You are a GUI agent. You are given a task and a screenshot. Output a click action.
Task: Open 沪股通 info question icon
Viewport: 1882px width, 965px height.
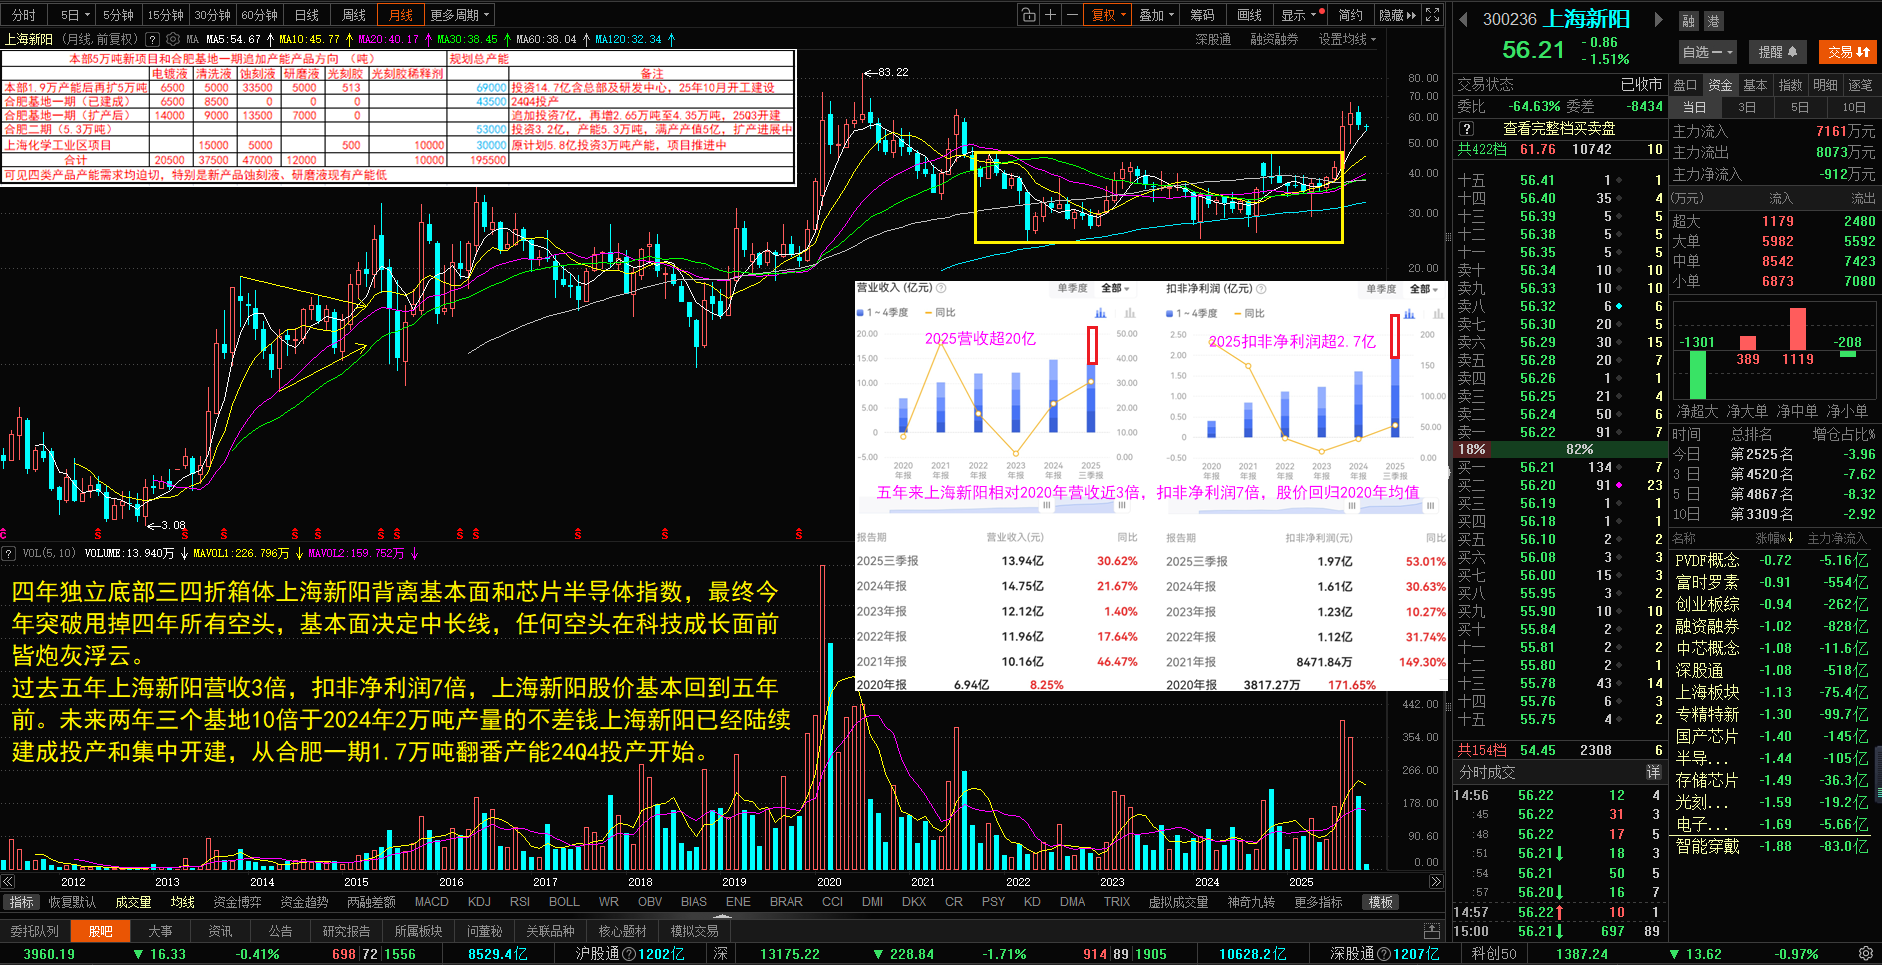point(630,954)
